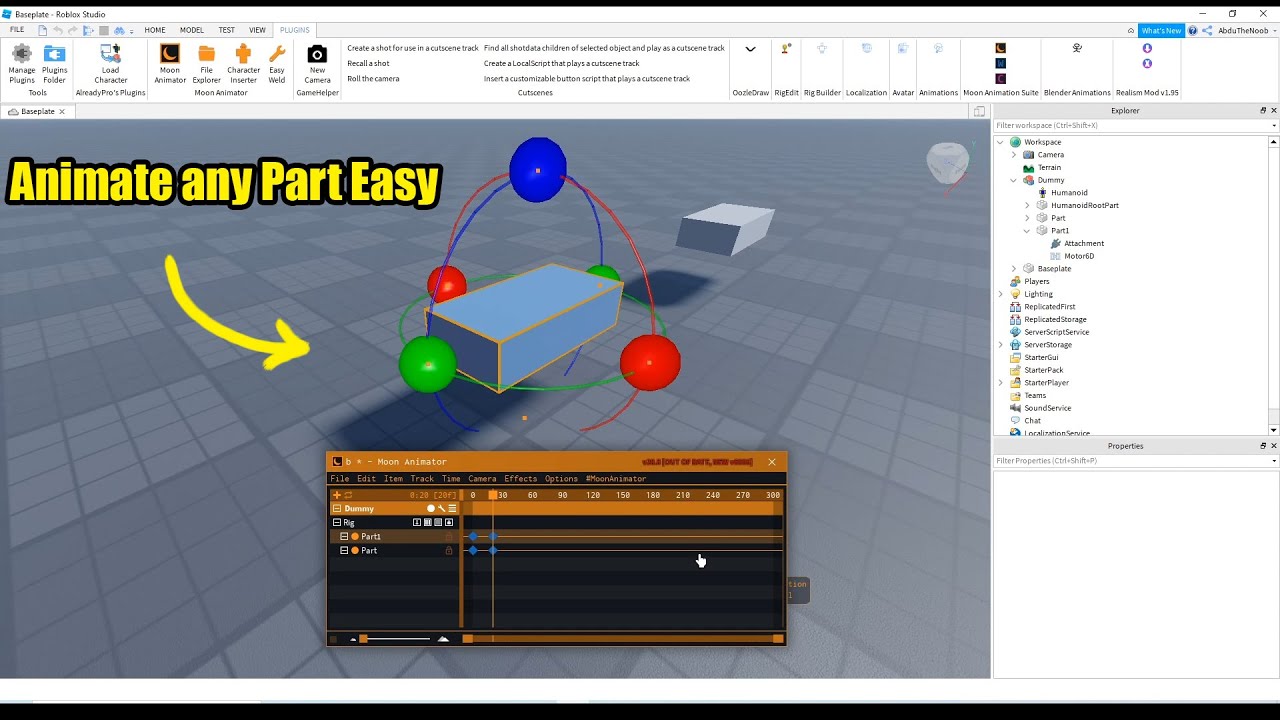Viewport: 1280px width, 720px height.
Task: Toggle the first Rig display option icon
Action: [417, 523]
